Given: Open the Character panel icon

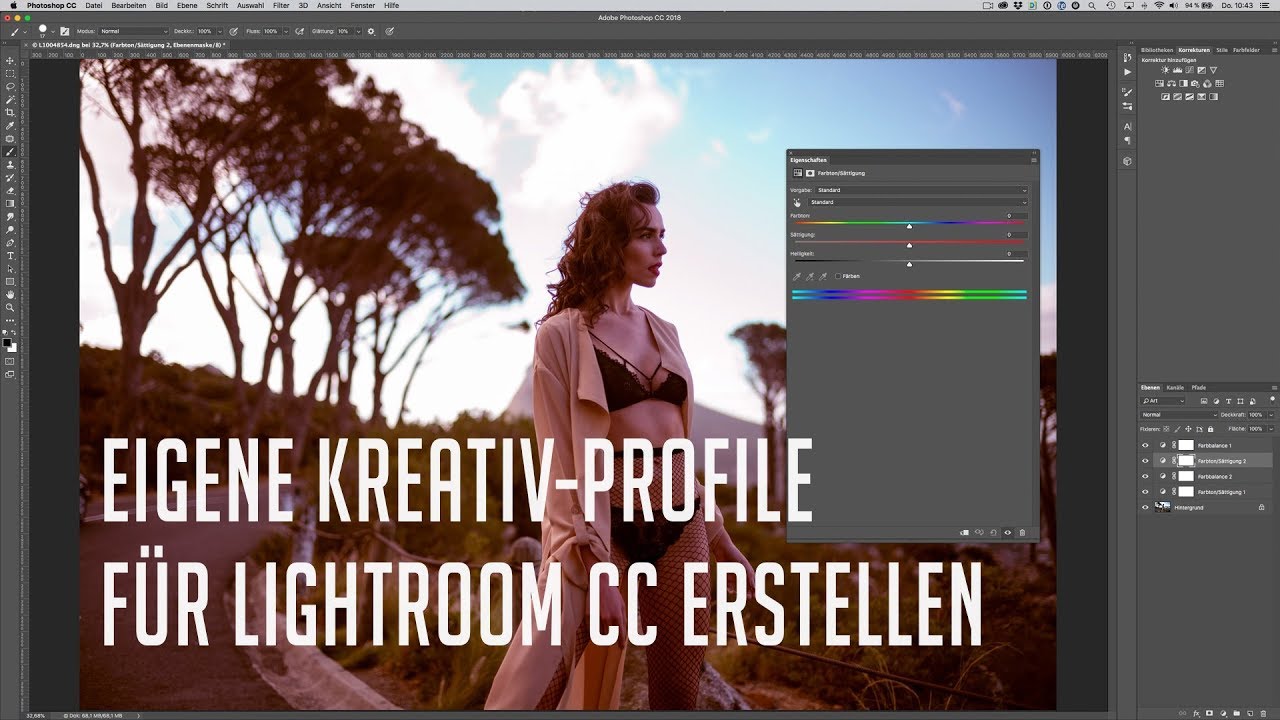Looking at the screenshot, I should 1127,127.
